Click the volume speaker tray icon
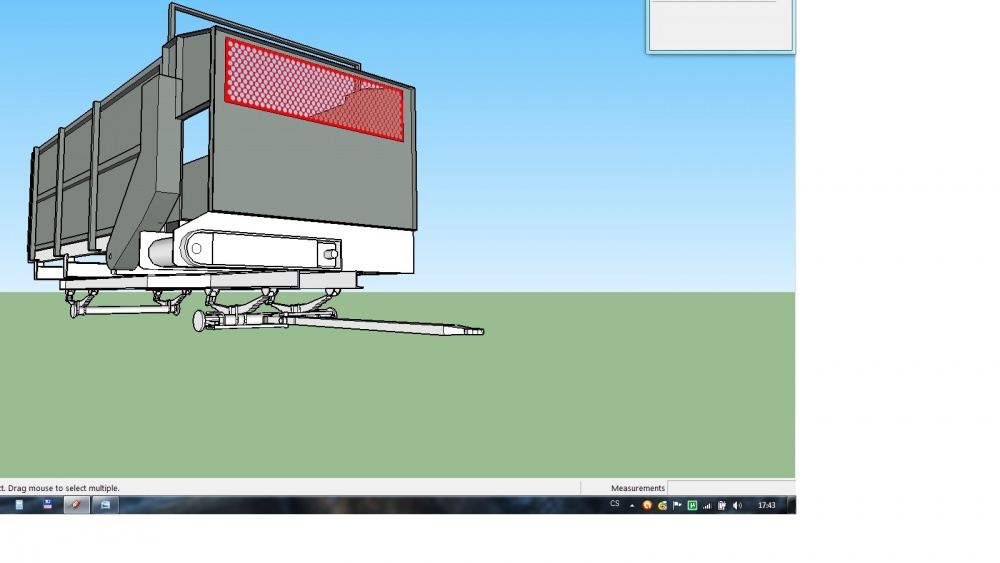 click(x=737, y=506)
